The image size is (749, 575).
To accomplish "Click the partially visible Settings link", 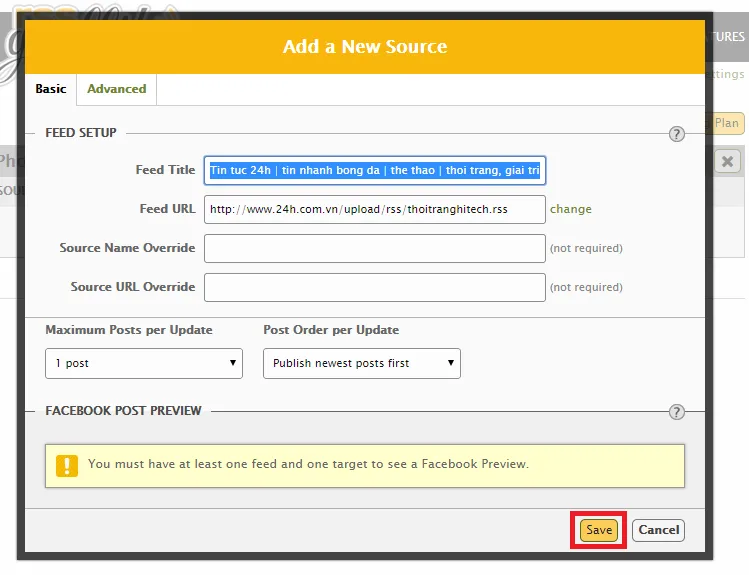I will pyautogui.click(x=728, y=74).
